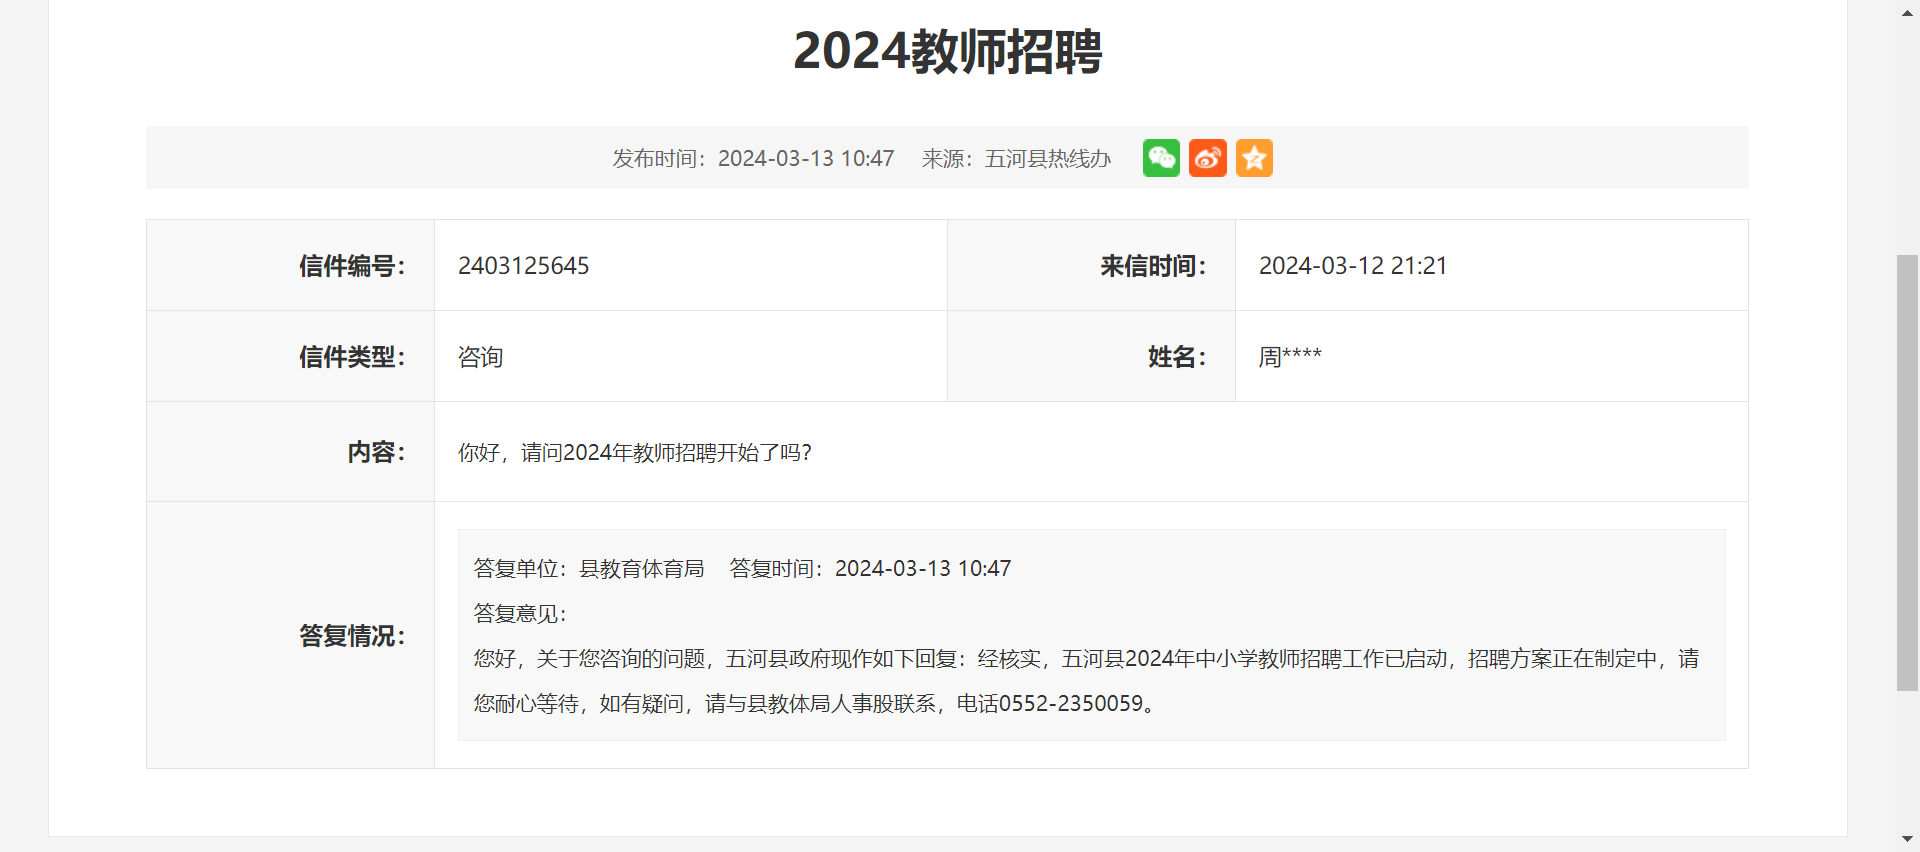Click the letter type value 咨询
The width and height of the screenshot is (1920, 852).
pos(480,357)
